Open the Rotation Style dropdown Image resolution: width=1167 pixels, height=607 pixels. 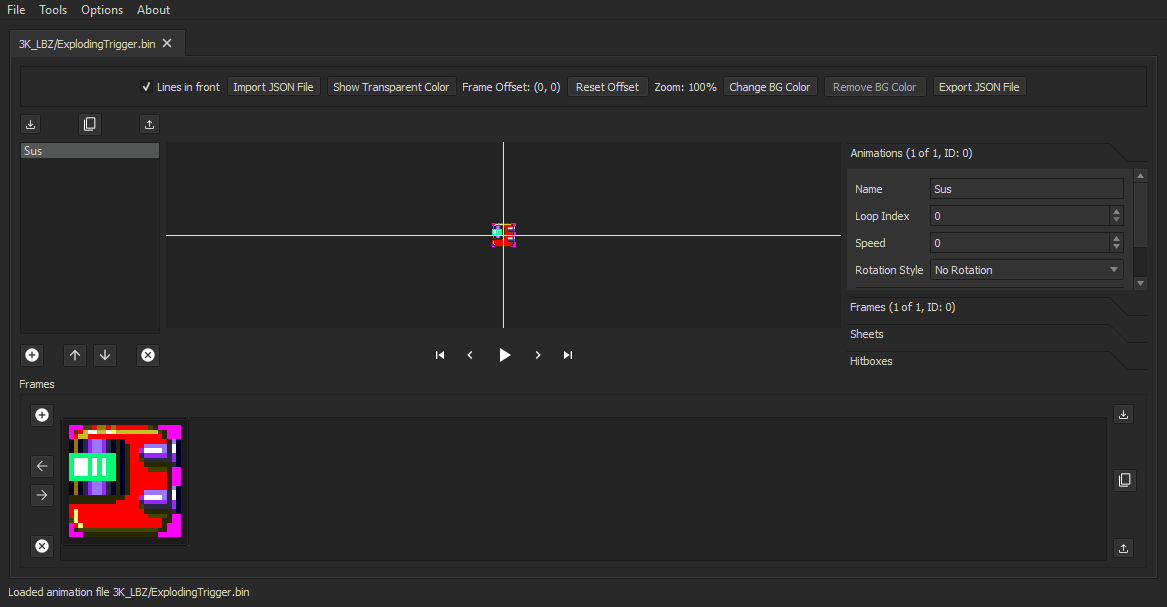[1027, 270]
